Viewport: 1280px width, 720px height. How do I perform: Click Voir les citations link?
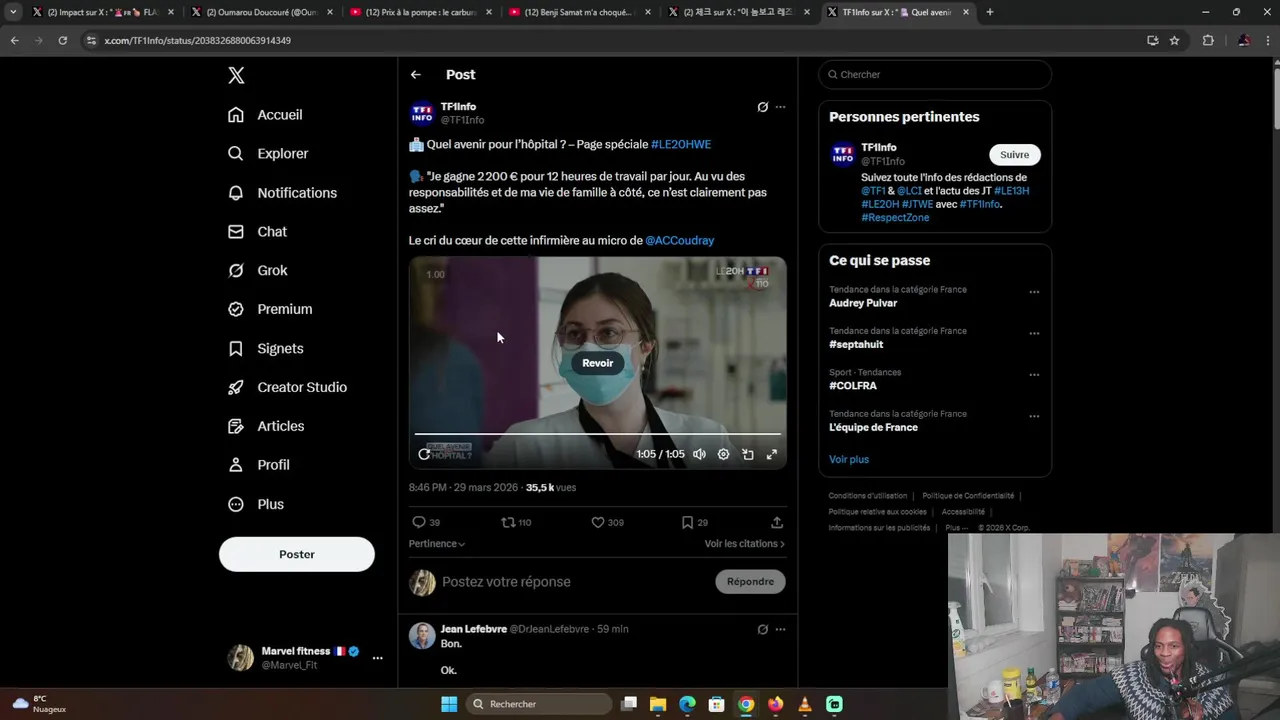[745, 544]
